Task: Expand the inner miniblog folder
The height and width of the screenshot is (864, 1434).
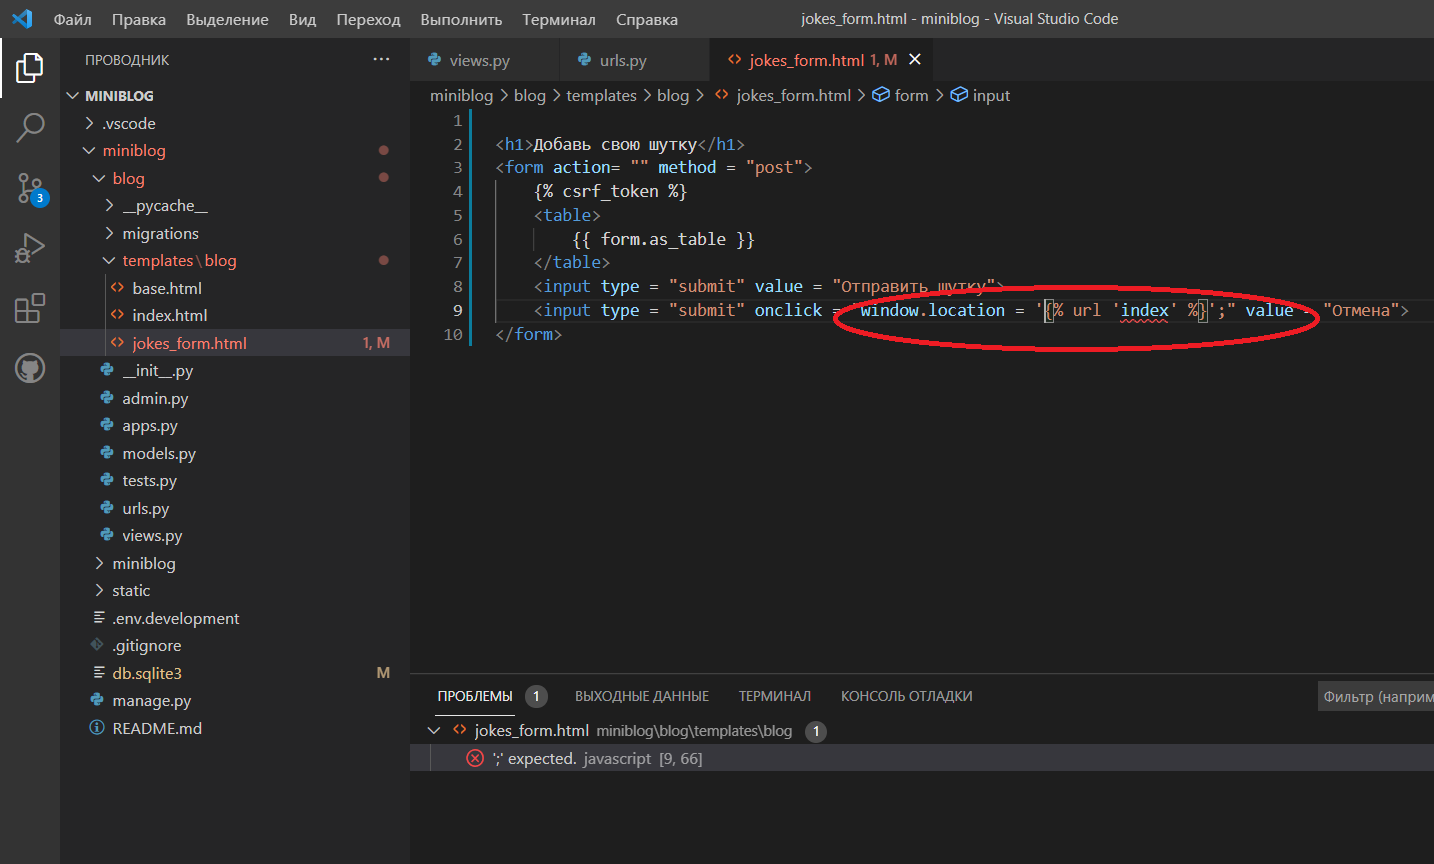Action: (x=99, y=563)
